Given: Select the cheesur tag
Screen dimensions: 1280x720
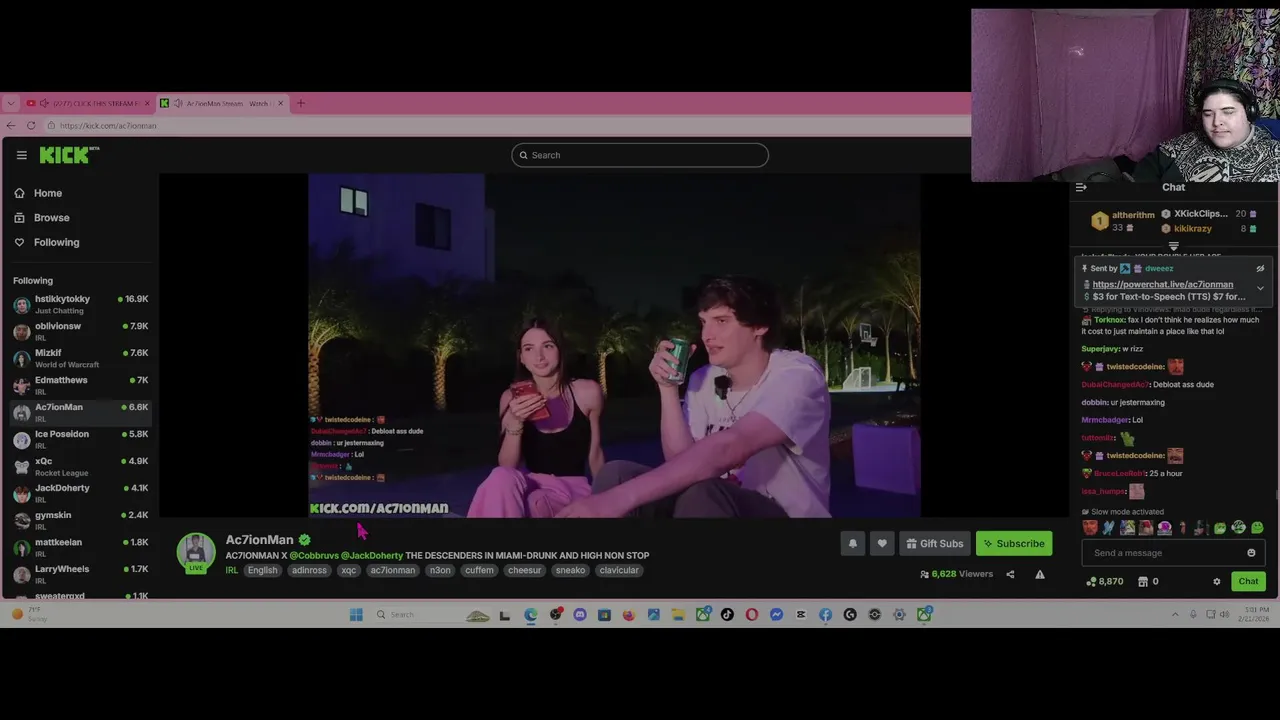Looking at the screenshot, I should 524,570.
